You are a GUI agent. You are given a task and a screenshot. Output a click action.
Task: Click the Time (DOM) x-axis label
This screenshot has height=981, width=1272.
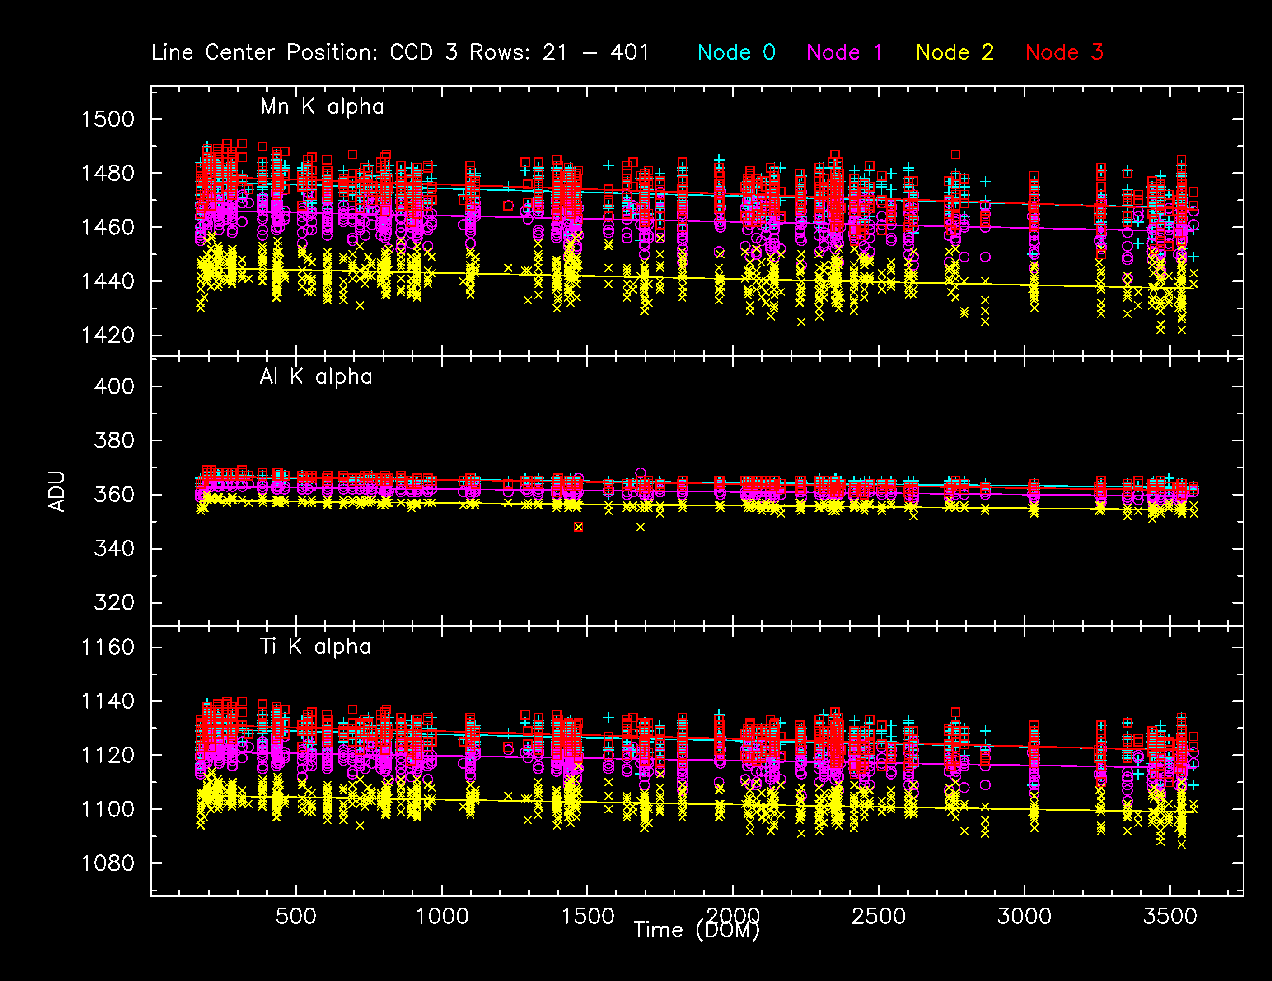pos(696,930)
